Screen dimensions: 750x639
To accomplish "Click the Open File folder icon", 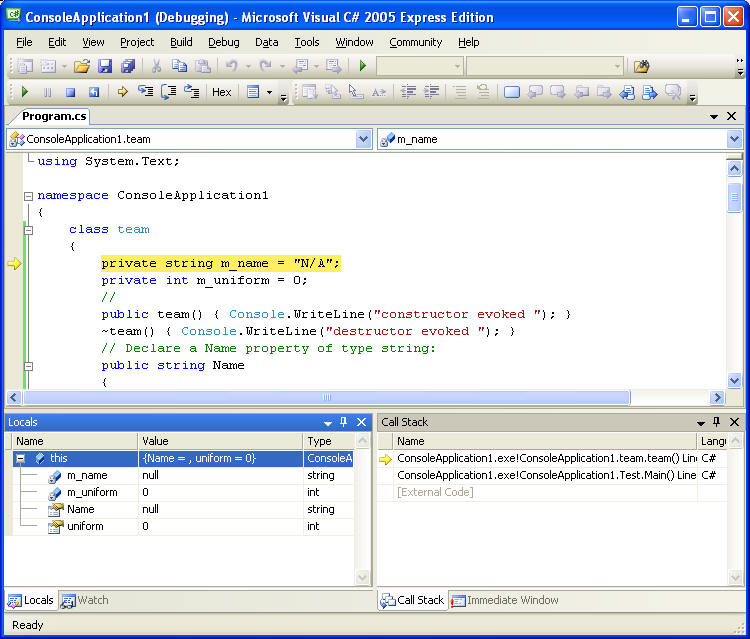I will tap(81, 66).
